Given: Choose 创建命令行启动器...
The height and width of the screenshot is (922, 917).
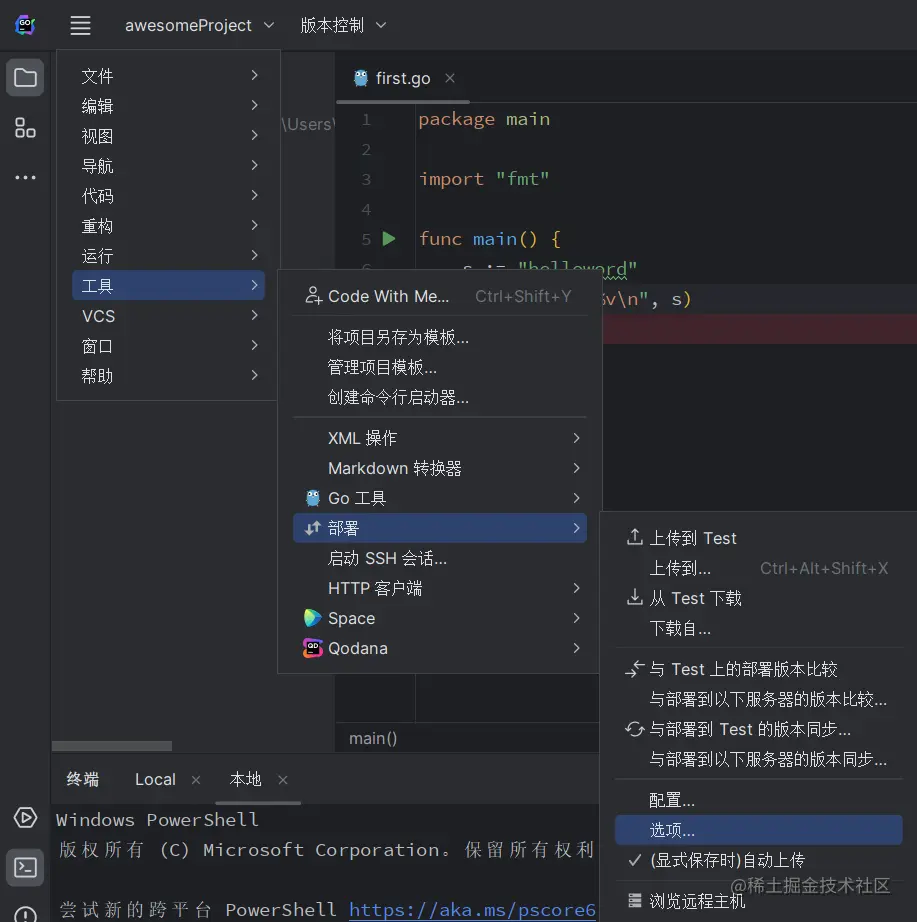Looking at the screenshot, I should [x=439, y=397].
